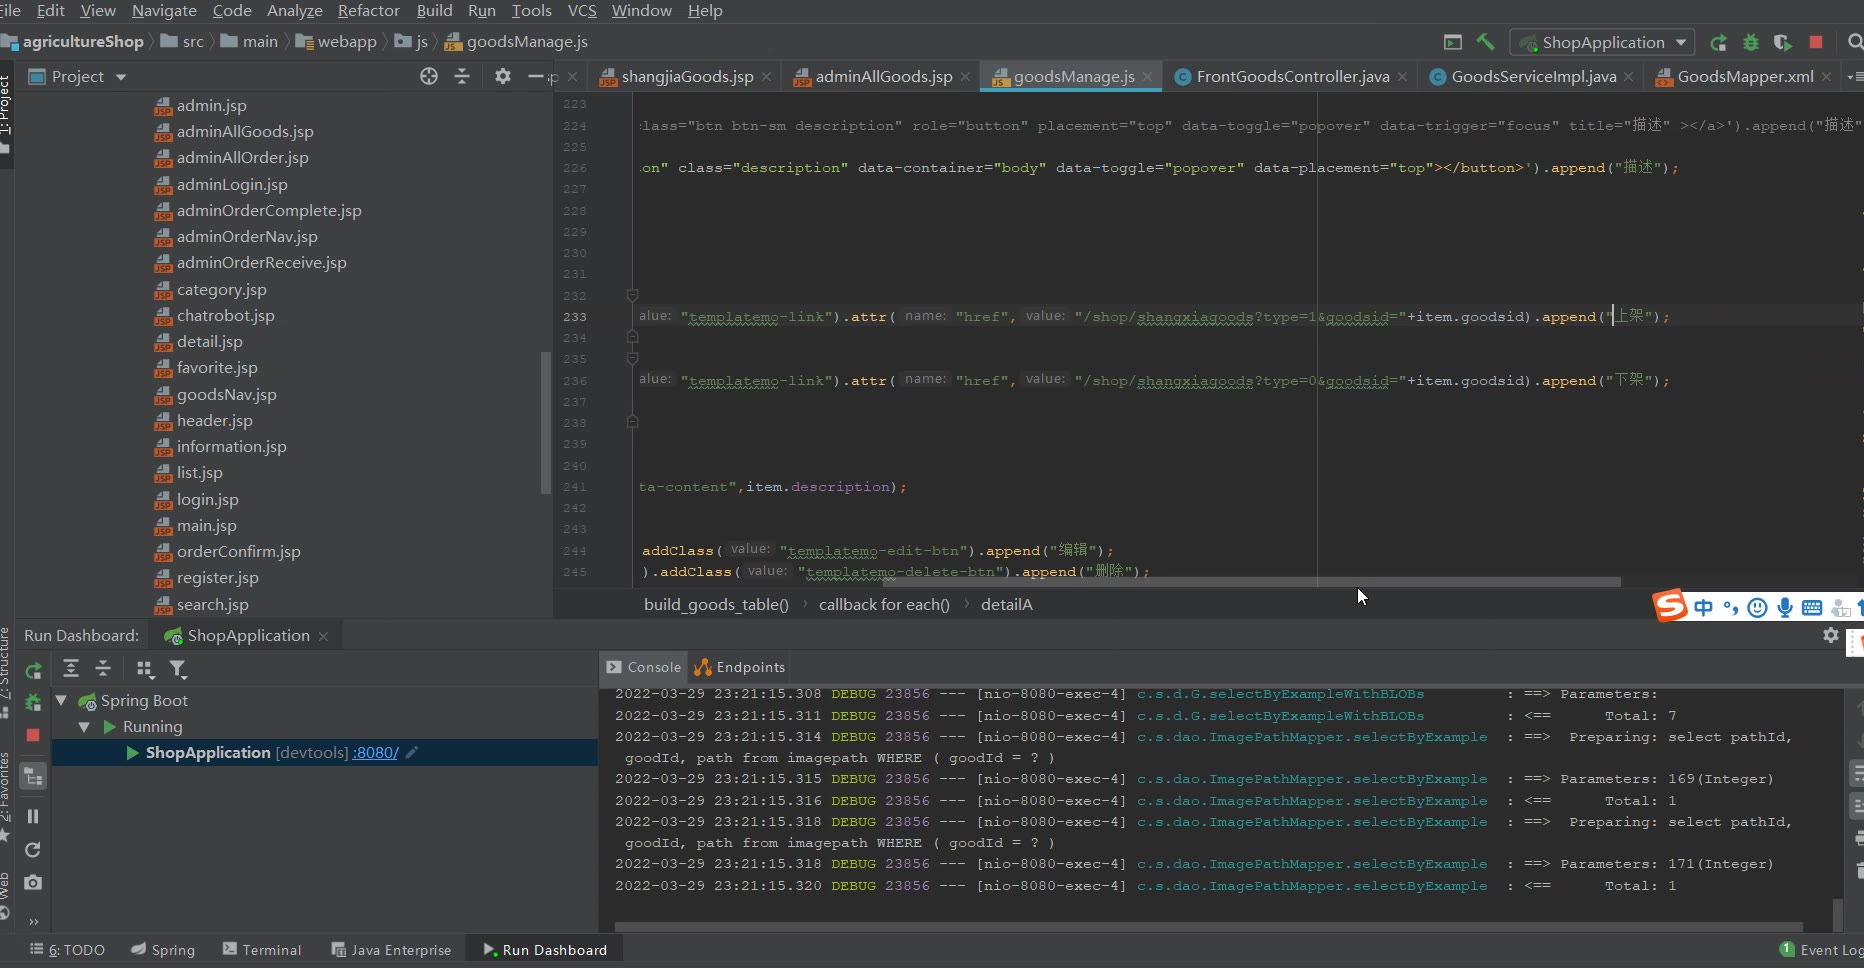Click the build_goods_table() breadcrumb
Viewport: 1864px width, 968px height.
click(x=716, y=604)
